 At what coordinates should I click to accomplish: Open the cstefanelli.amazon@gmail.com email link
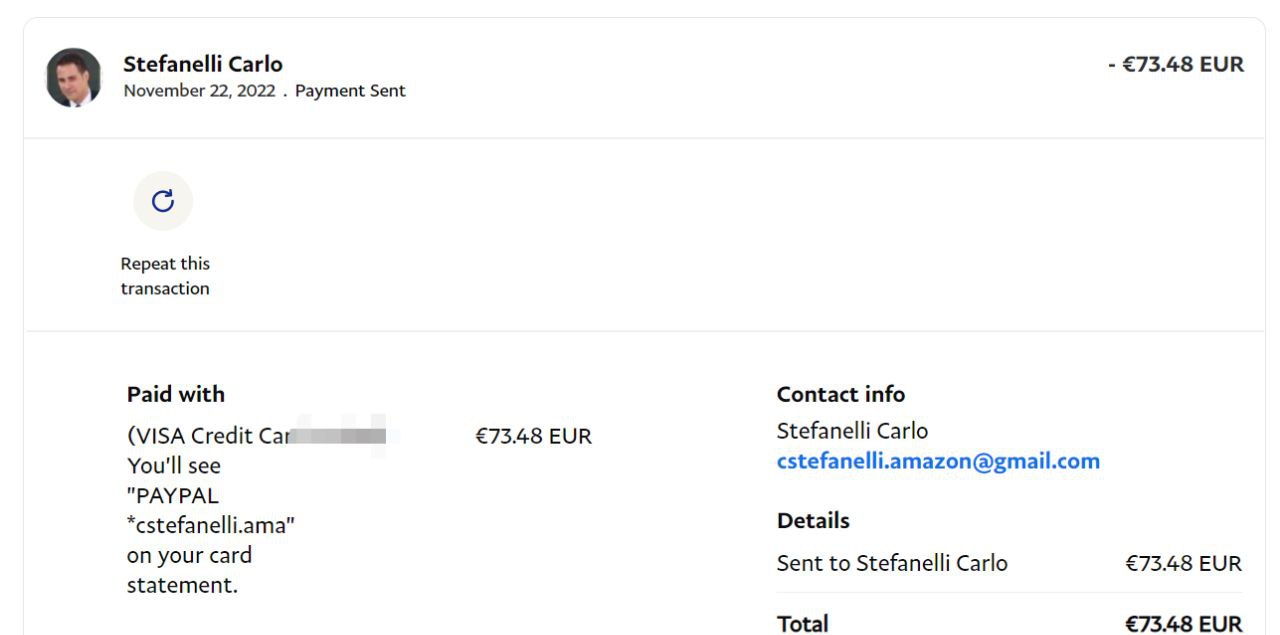(938, 461)
